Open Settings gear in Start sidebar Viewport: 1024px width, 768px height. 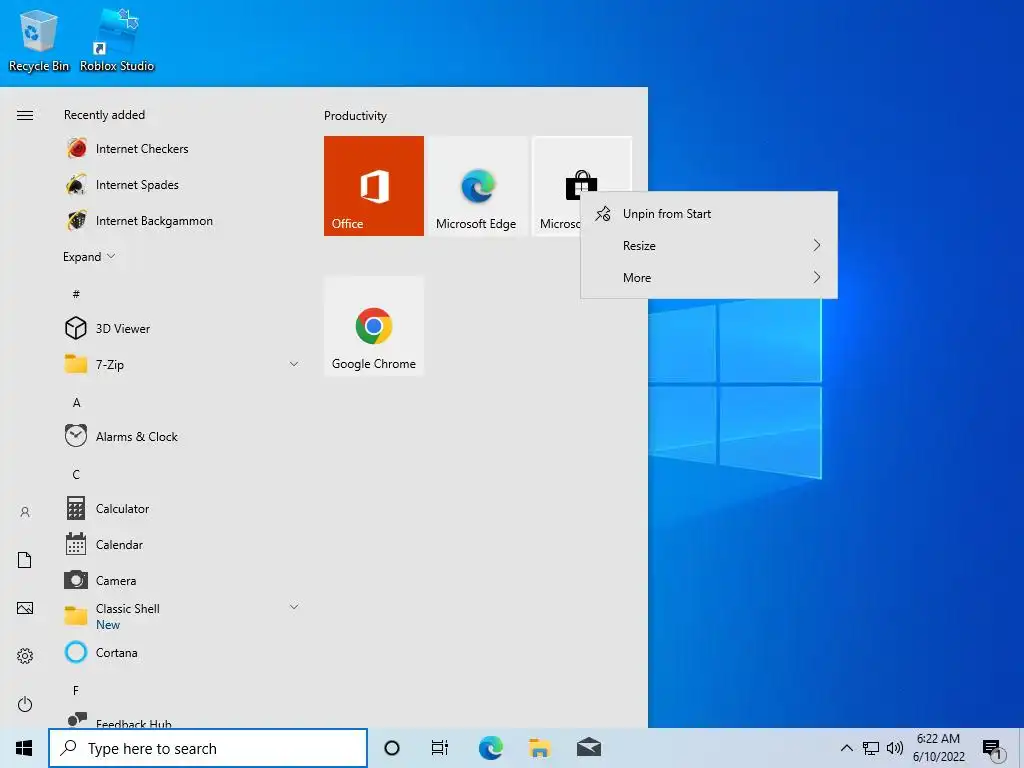pyautogui.click(x=25, y=656)
